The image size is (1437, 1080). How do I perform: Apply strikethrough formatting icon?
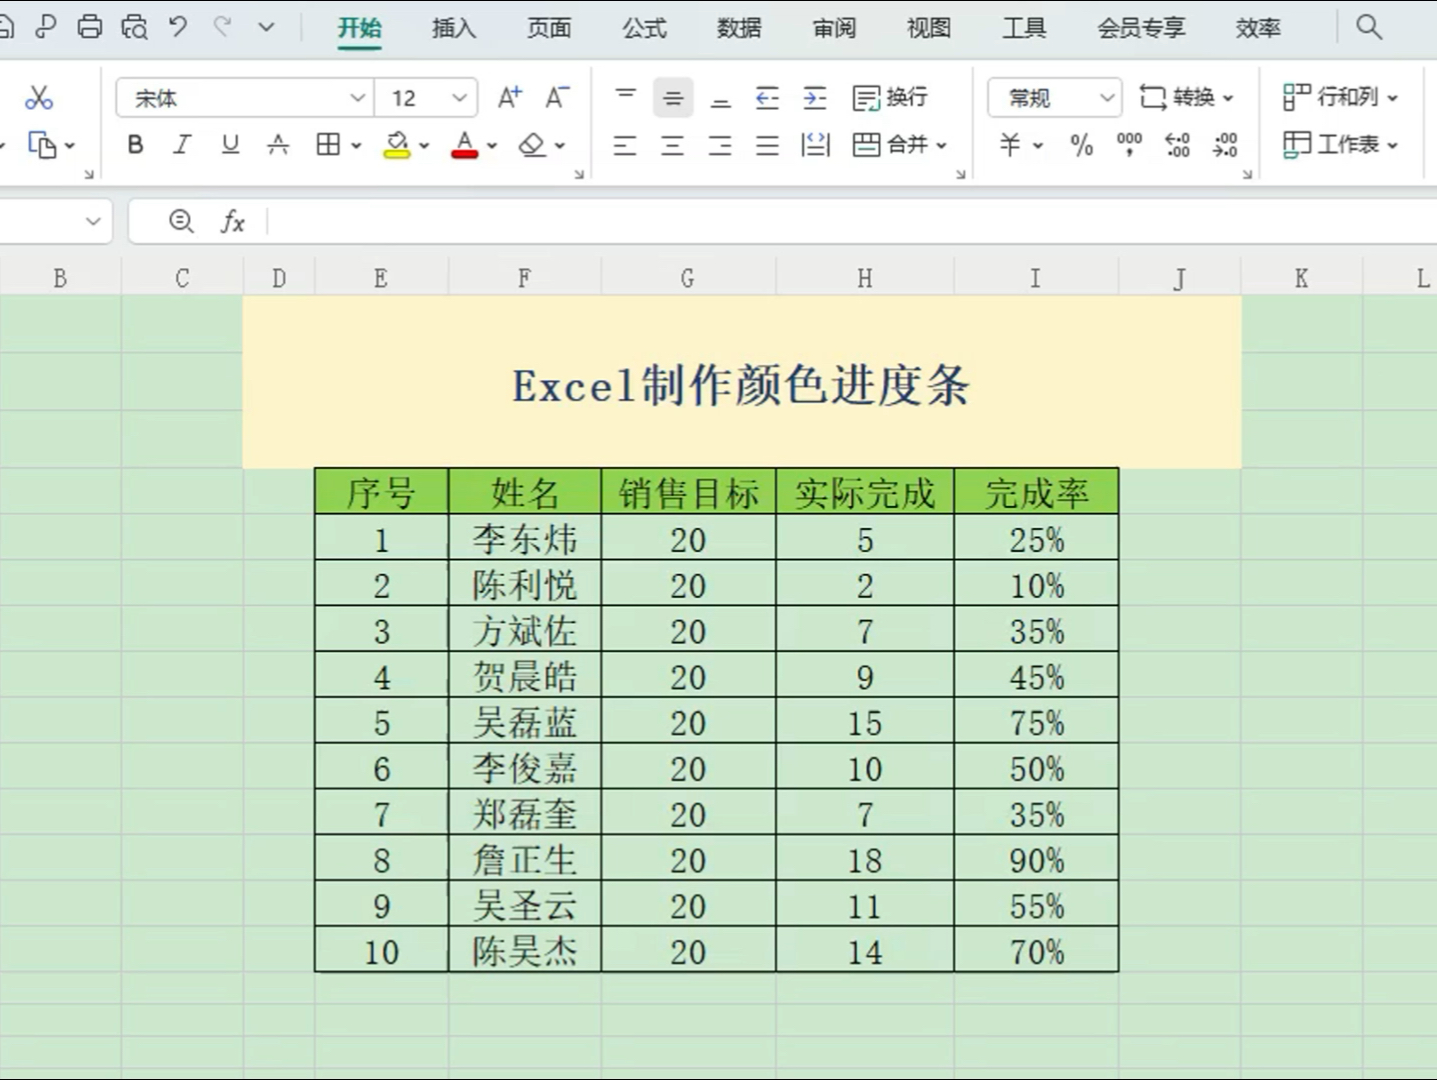(277, 145)
